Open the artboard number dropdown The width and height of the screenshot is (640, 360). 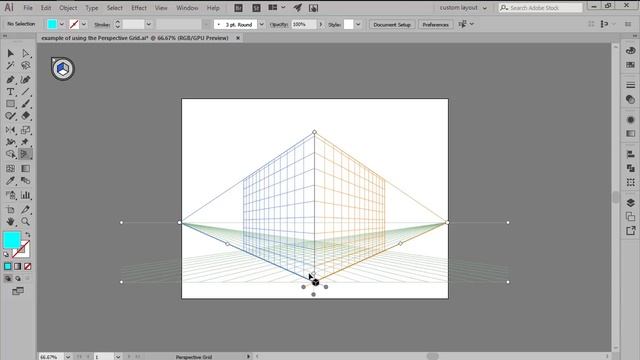(x=118, y=357)
